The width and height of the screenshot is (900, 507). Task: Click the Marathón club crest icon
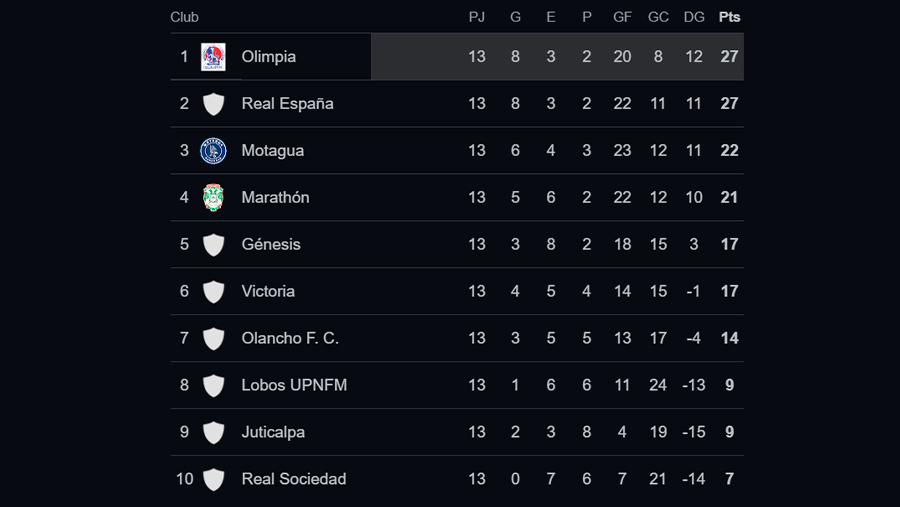coord(213,198)
